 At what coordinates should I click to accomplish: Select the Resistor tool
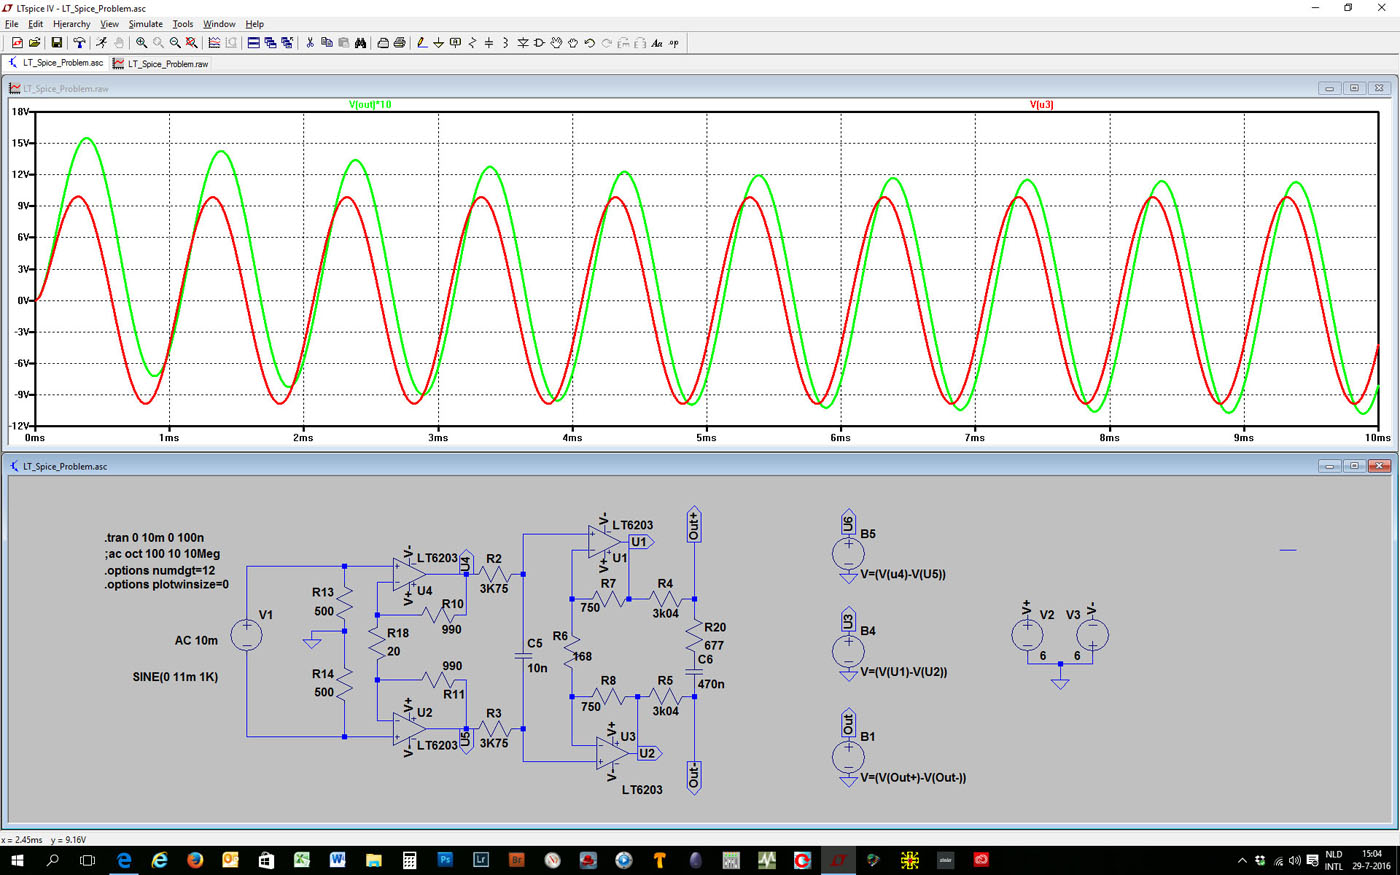pos(472,43)
